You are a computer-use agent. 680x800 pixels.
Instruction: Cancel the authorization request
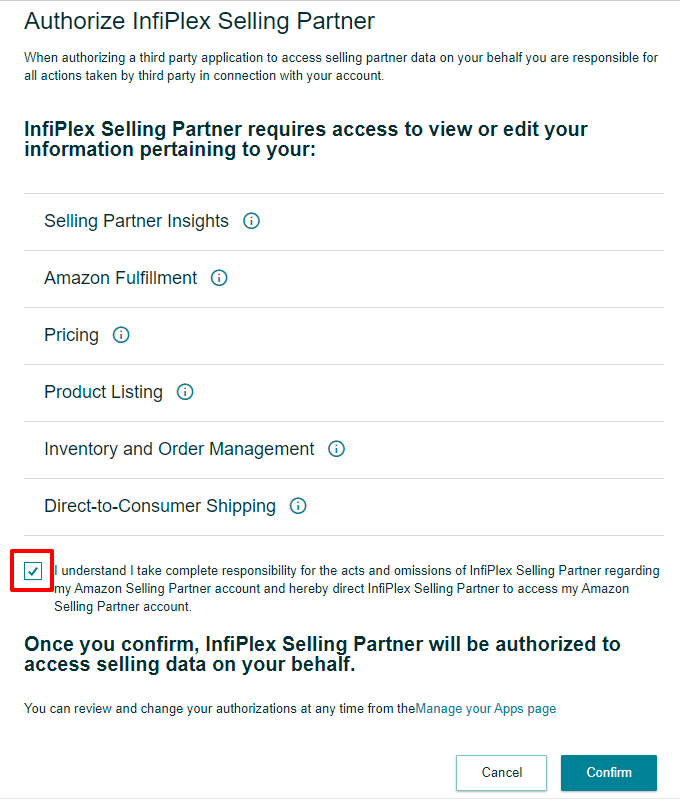pos(501,772)
